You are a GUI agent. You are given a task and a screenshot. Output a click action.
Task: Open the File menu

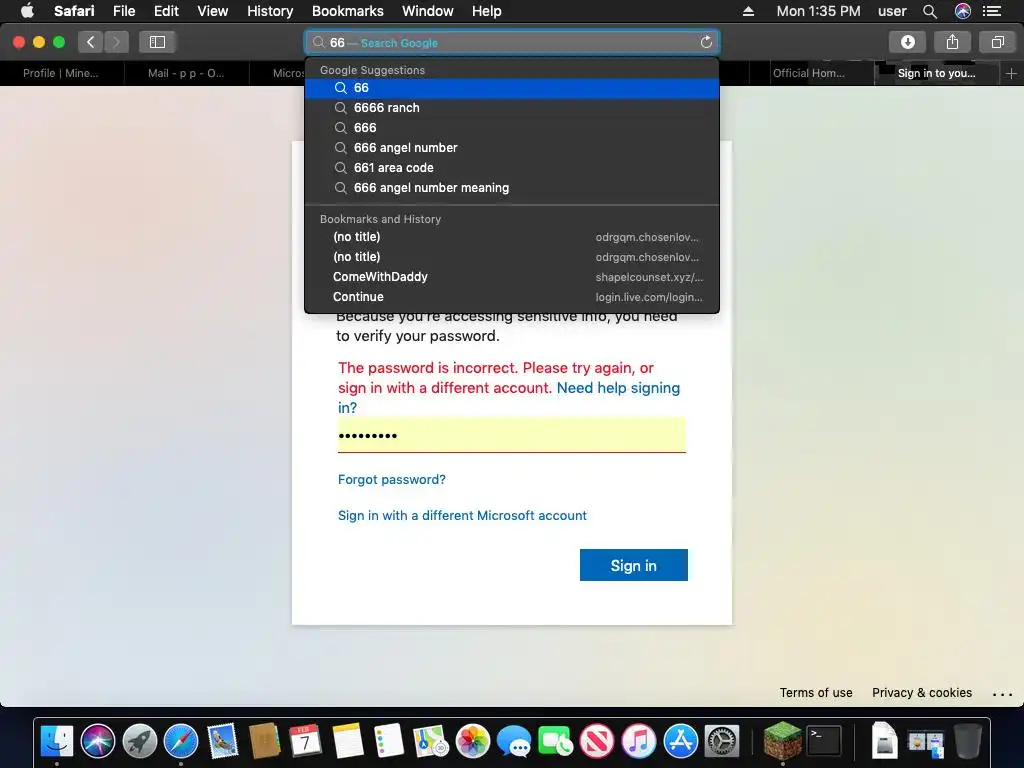[123, 11]
